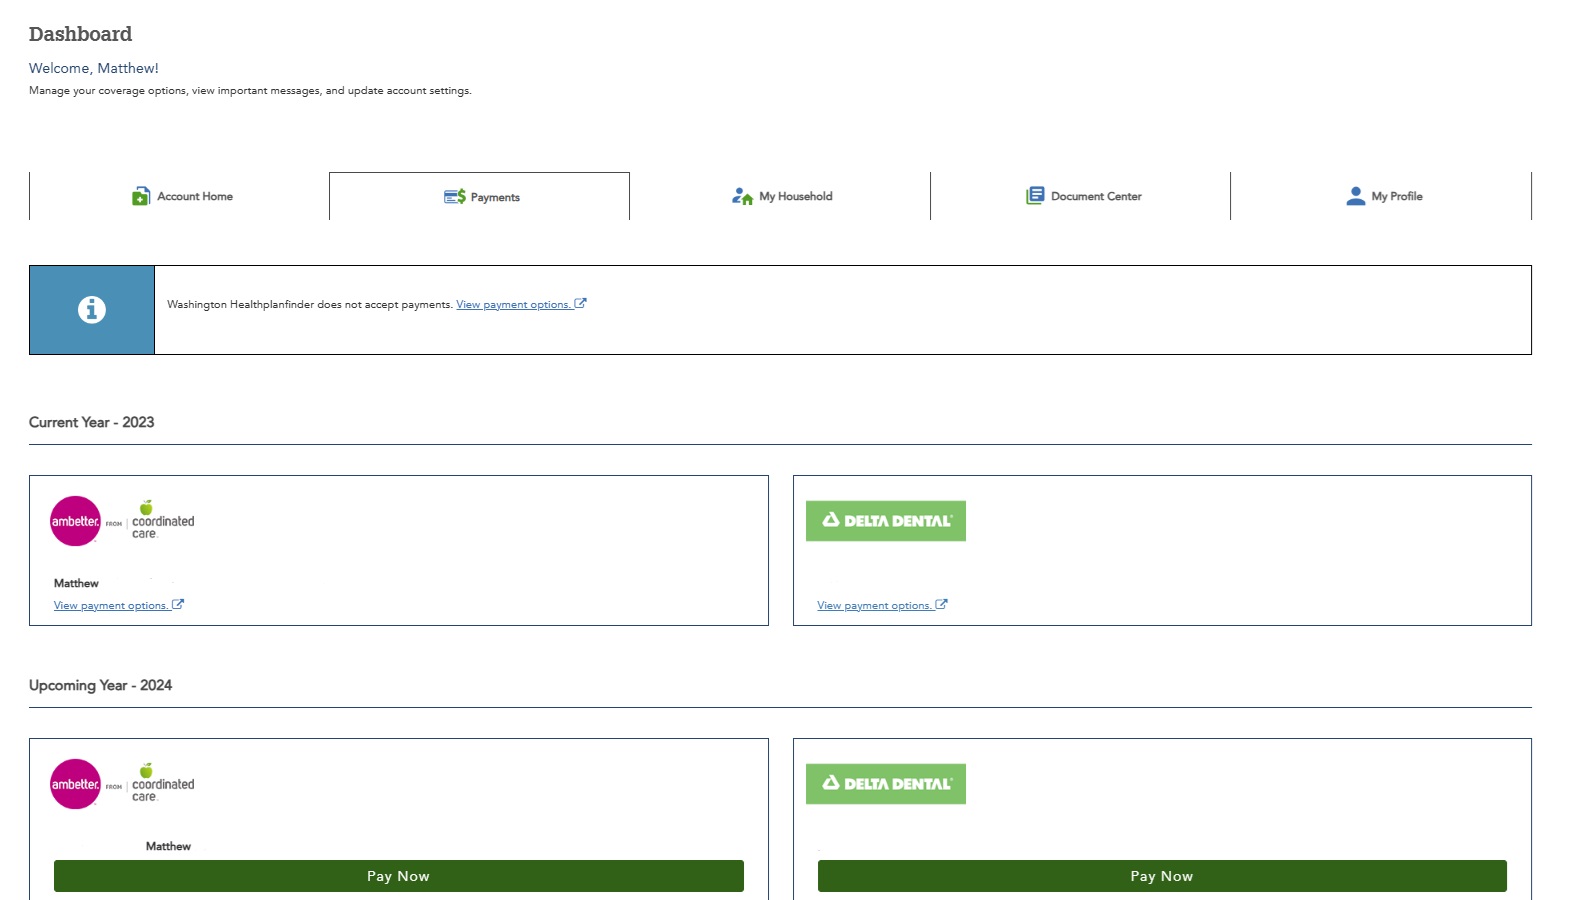Open the Account Home tab

tap(180, 196)
